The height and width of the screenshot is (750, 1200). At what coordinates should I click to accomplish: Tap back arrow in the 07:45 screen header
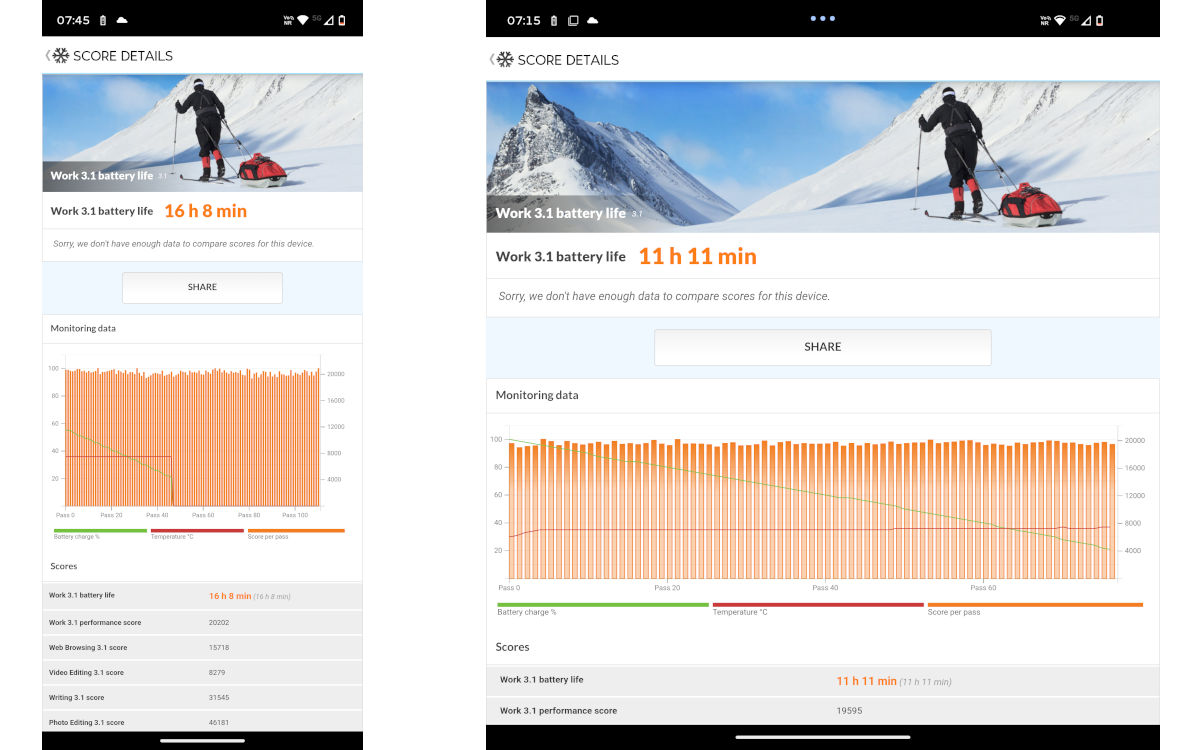click(46, 56)
